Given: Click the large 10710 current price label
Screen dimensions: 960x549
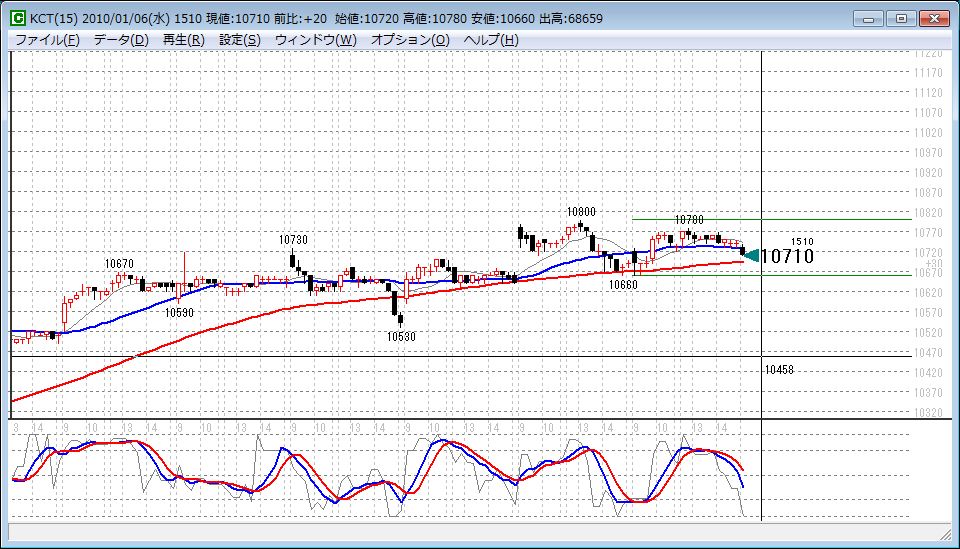Looking at the screenshot, I should 787,257.
